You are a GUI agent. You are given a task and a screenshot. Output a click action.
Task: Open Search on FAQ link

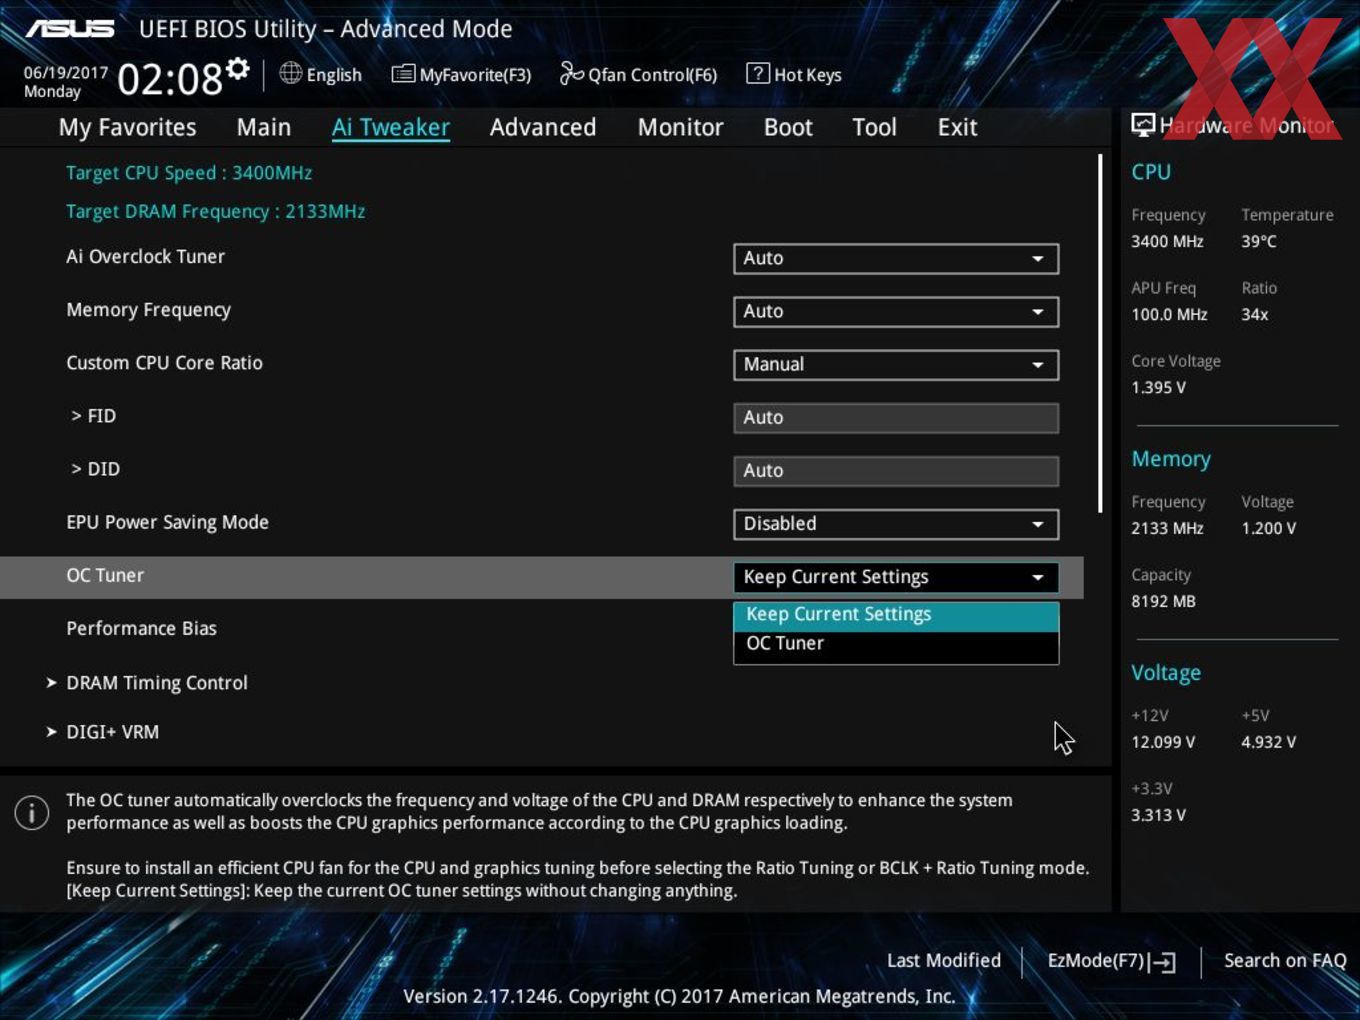point(1285,960)
